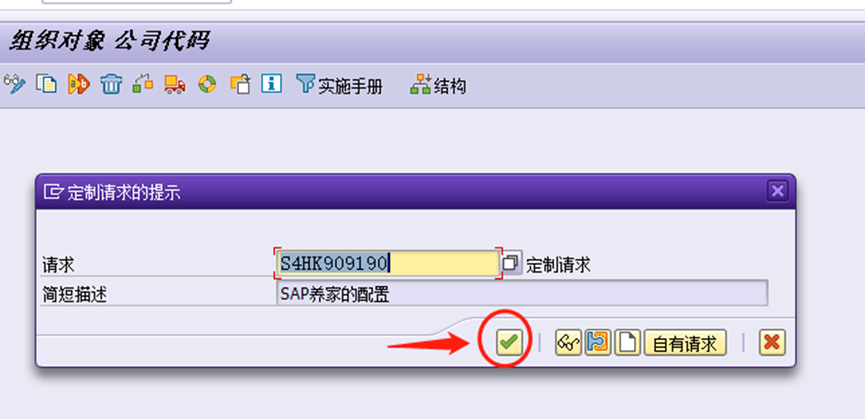Image resolution: width=865 pixels, height=419 pixels.
Task: Click the blue-orange stamp icon in dialog
Action: click(x=598, y=343)
